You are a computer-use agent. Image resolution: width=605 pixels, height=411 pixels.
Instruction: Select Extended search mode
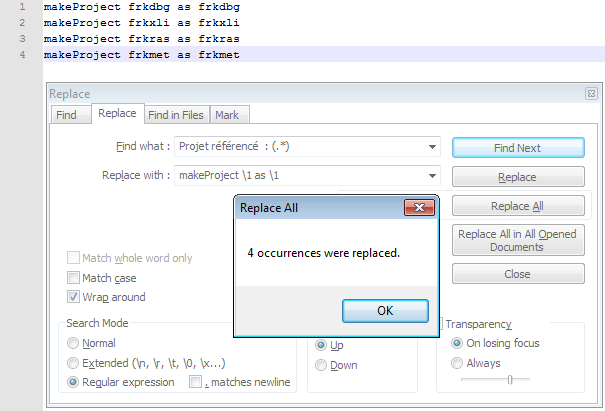coord(73,363)
